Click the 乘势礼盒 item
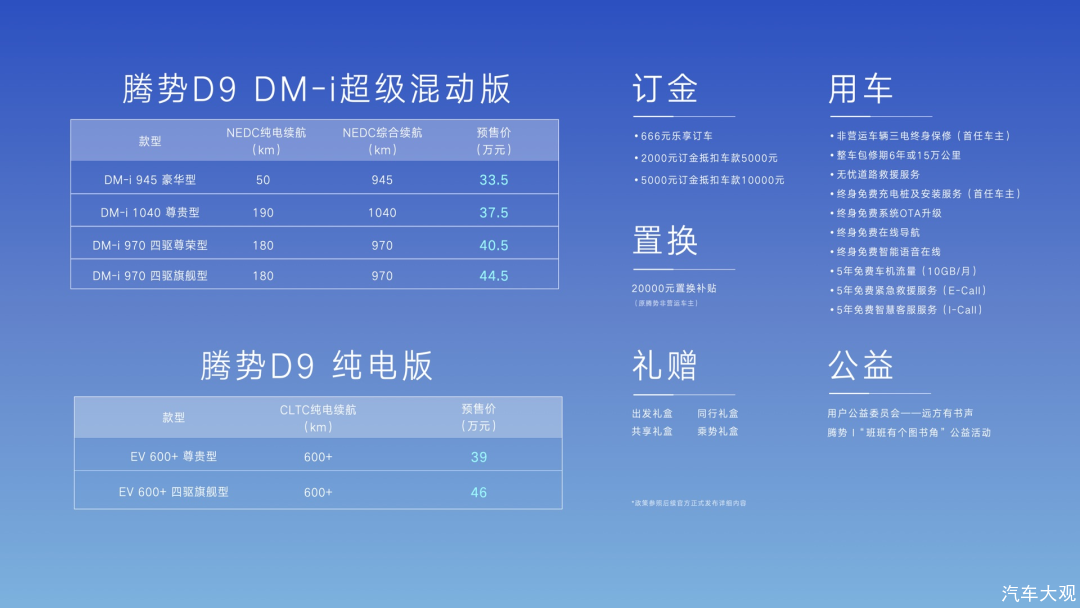Image resolution: width=1080 pixels, height=608 pixels. tap(718, 432)
